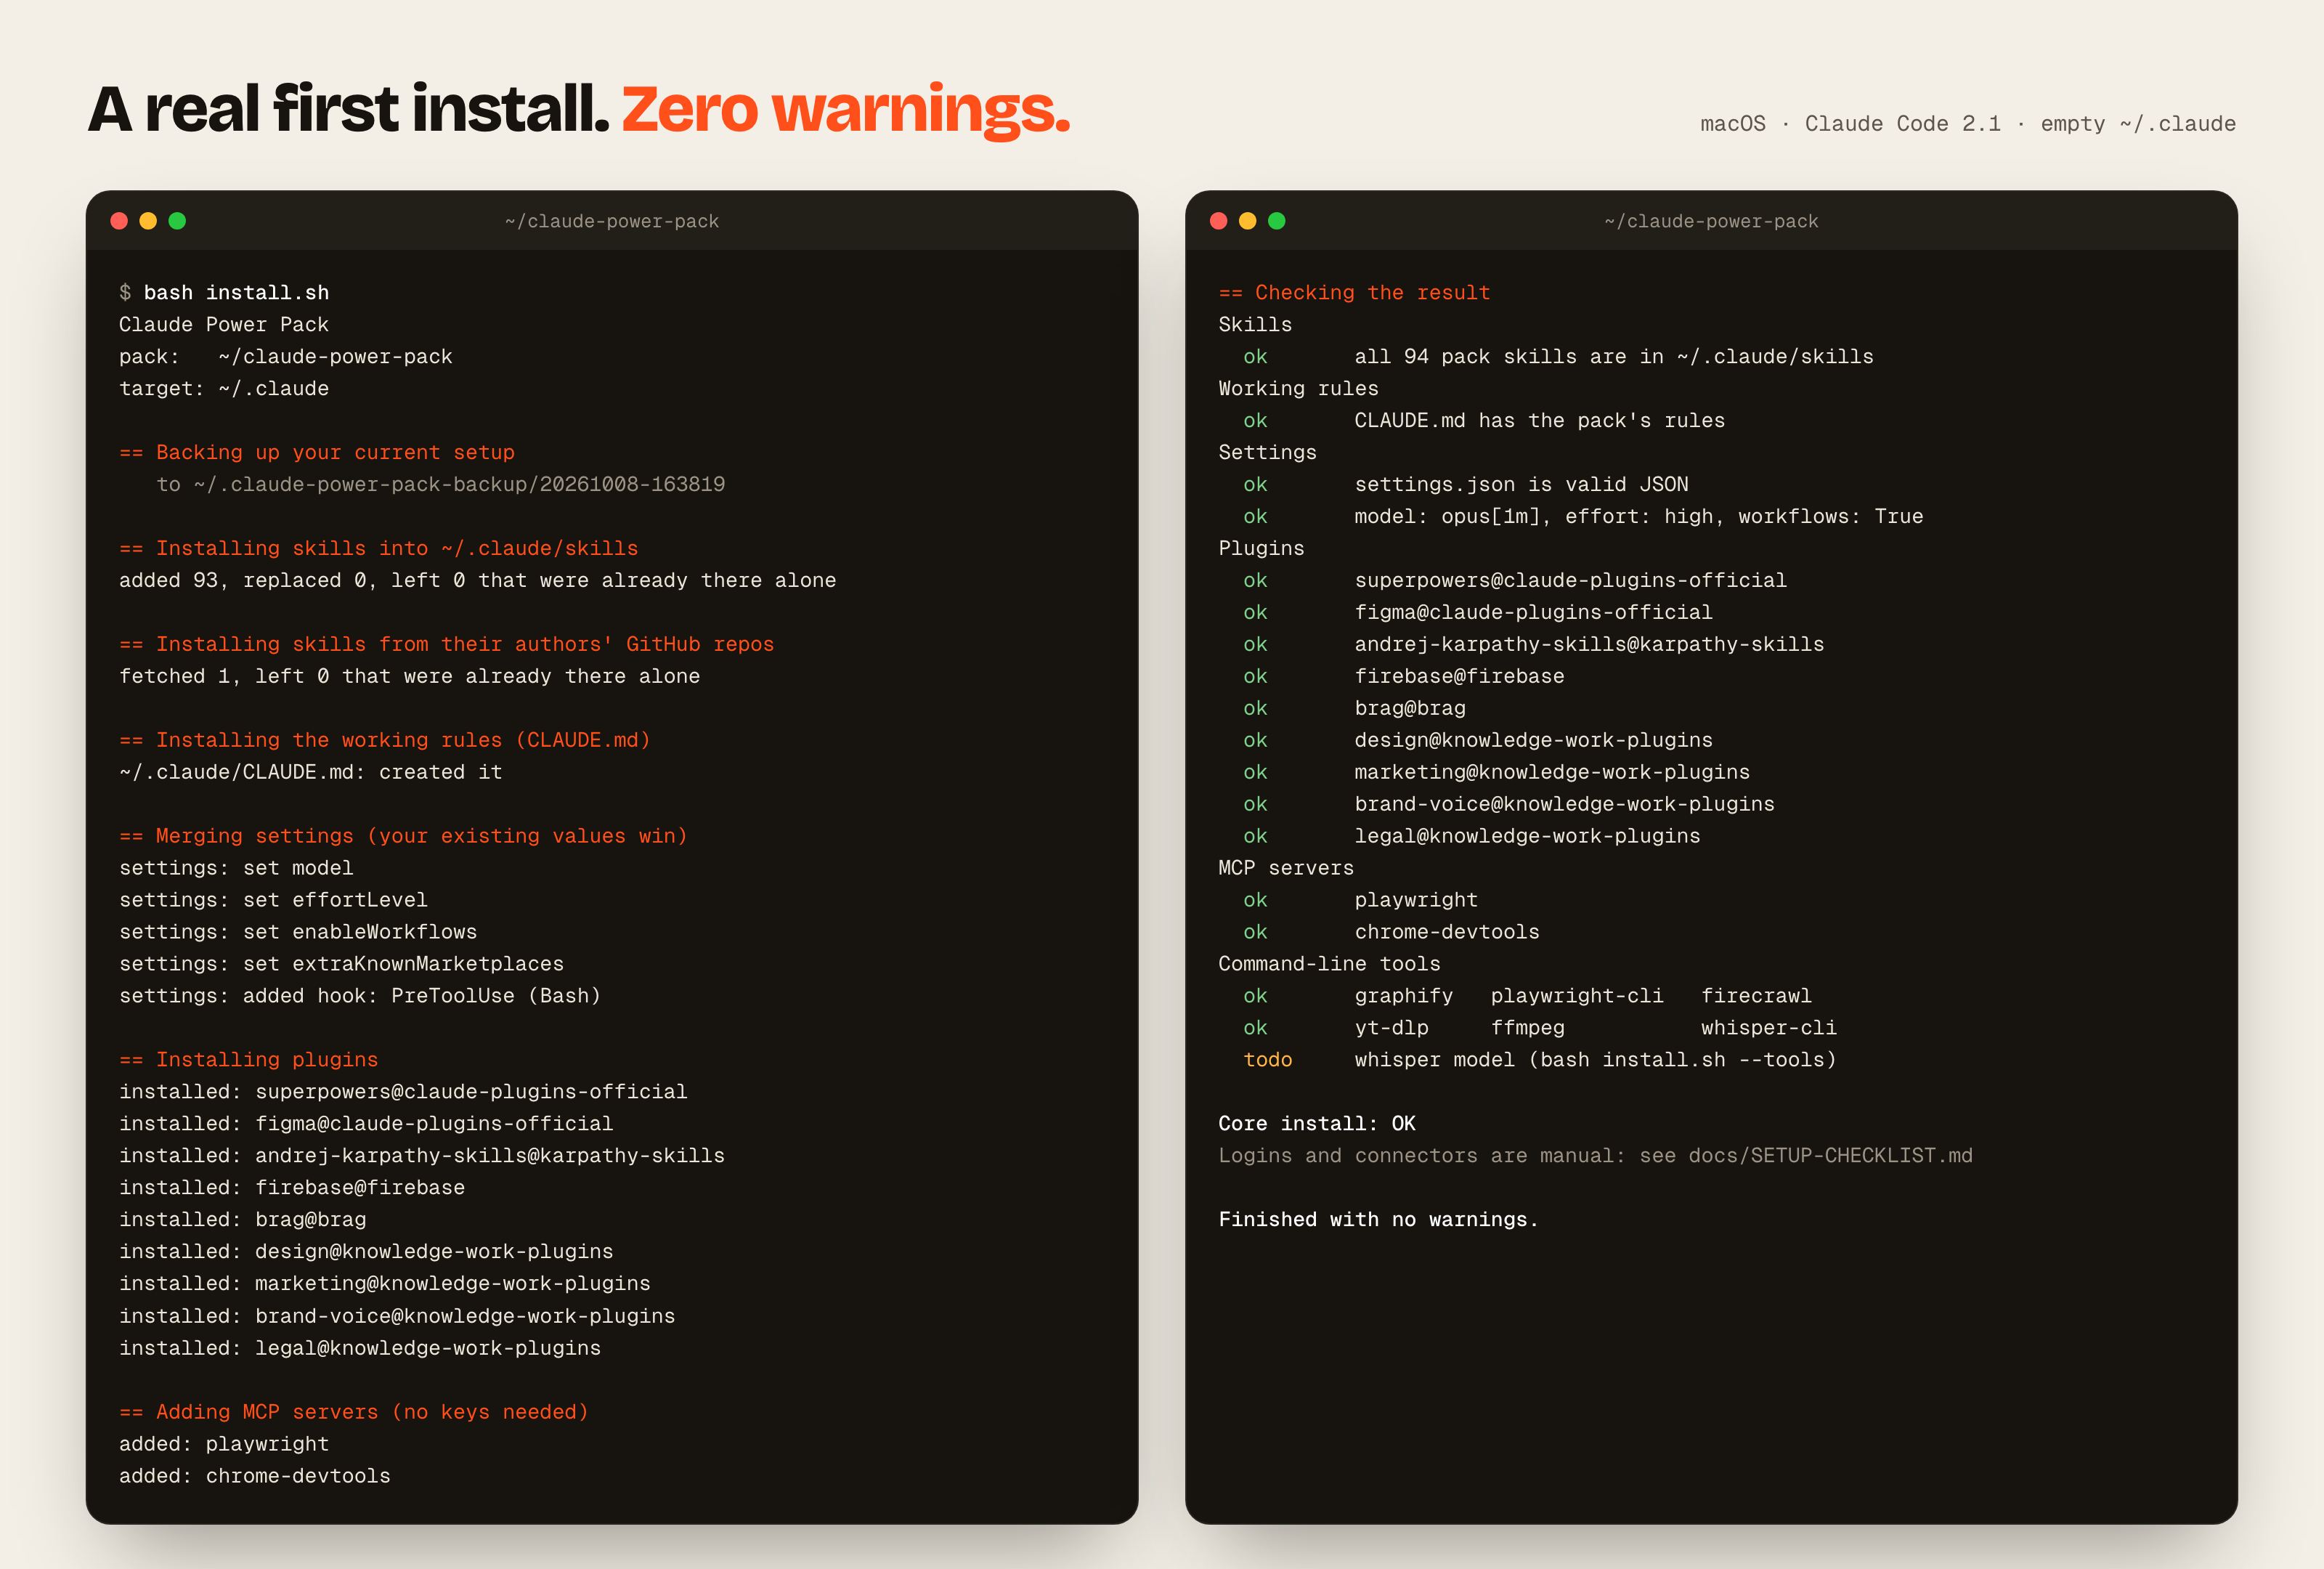Select "installed: legal@knowledge-work-plugins" line
The width and height of the screenshot is (2324, 1569).
tap(360, 1349)
